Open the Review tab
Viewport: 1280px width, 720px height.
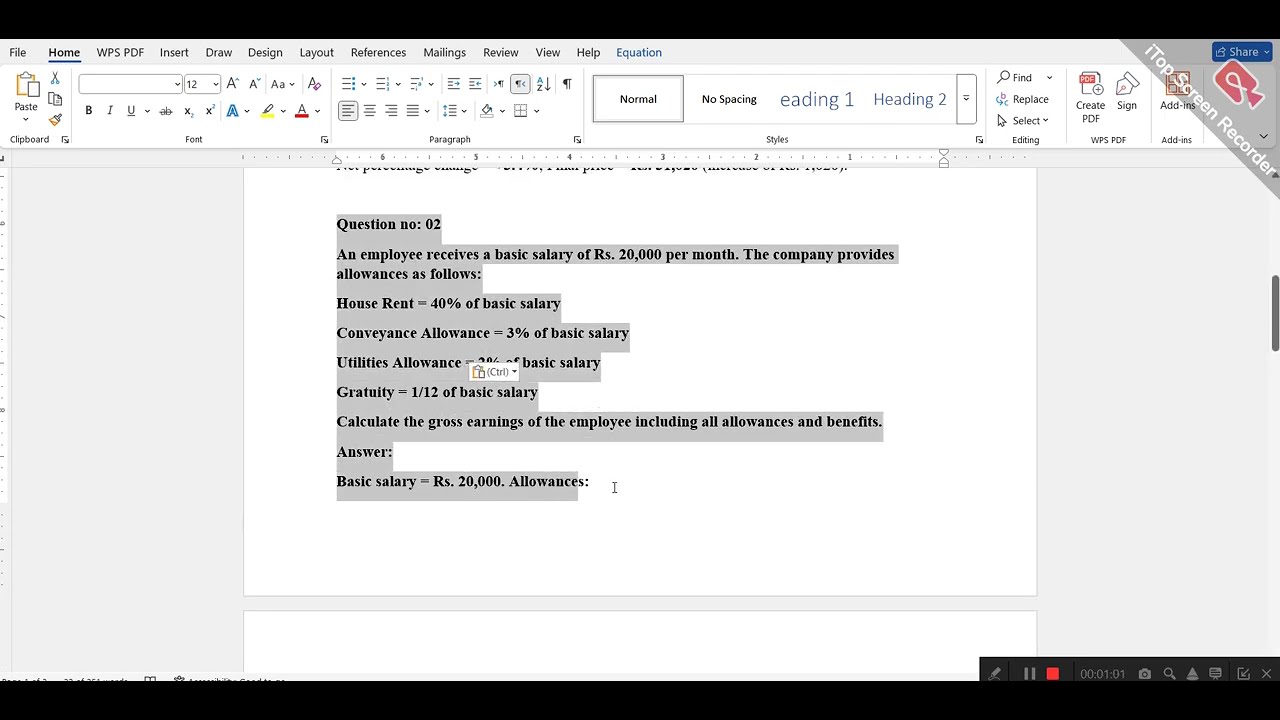tap(501, 52)
